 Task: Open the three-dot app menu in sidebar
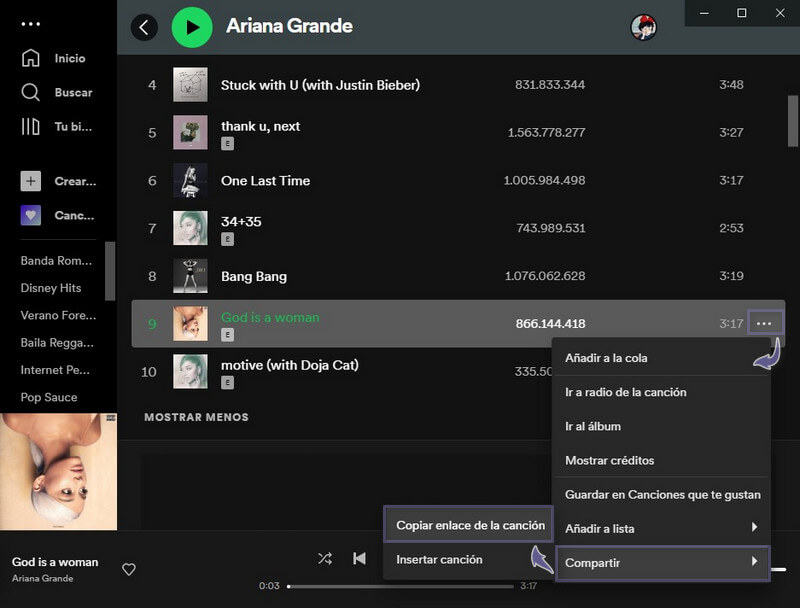[x=31, y=24]
